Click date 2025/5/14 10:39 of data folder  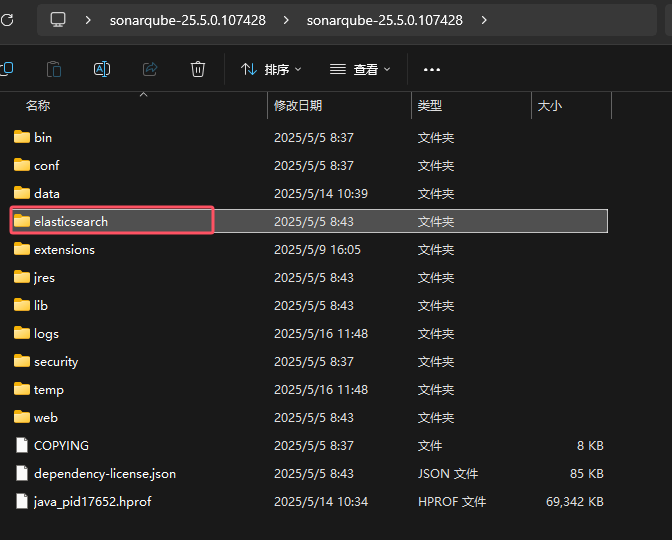point(321,194)
